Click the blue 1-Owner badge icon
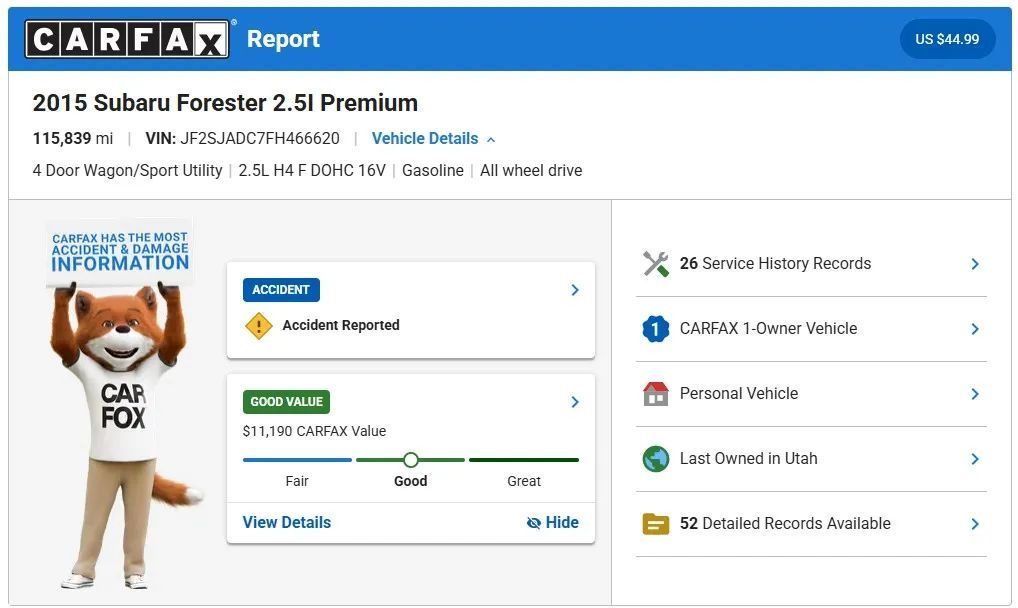The image size is (1018, 608). (x=656, y=329)
